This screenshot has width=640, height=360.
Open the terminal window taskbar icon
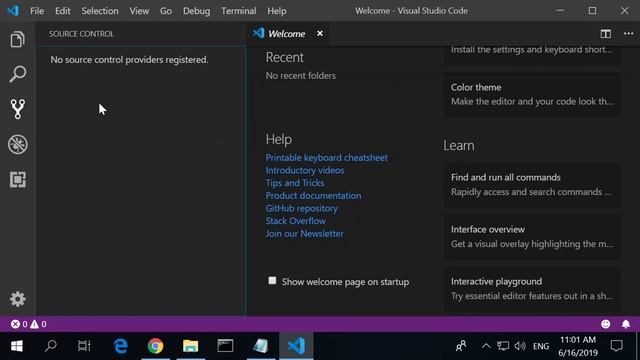225,346
